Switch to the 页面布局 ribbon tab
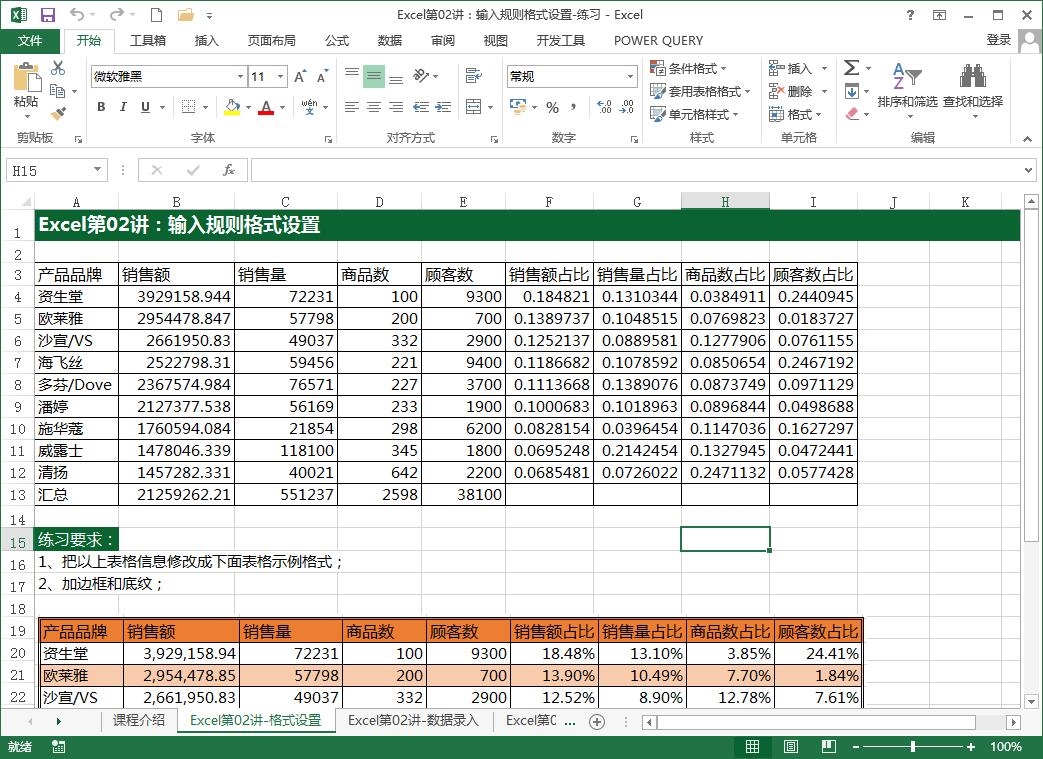1043x759 pixels. pos(271,41)
